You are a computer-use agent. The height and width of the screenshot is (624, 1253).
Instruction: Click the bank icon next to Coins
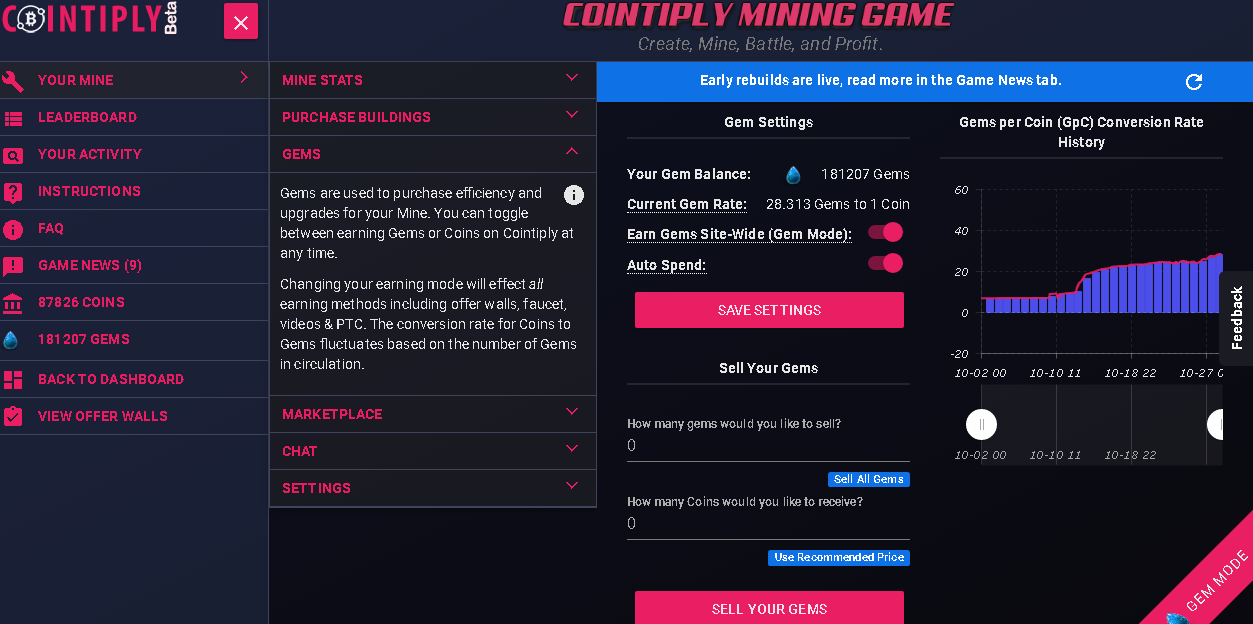[x=13, y=303]
